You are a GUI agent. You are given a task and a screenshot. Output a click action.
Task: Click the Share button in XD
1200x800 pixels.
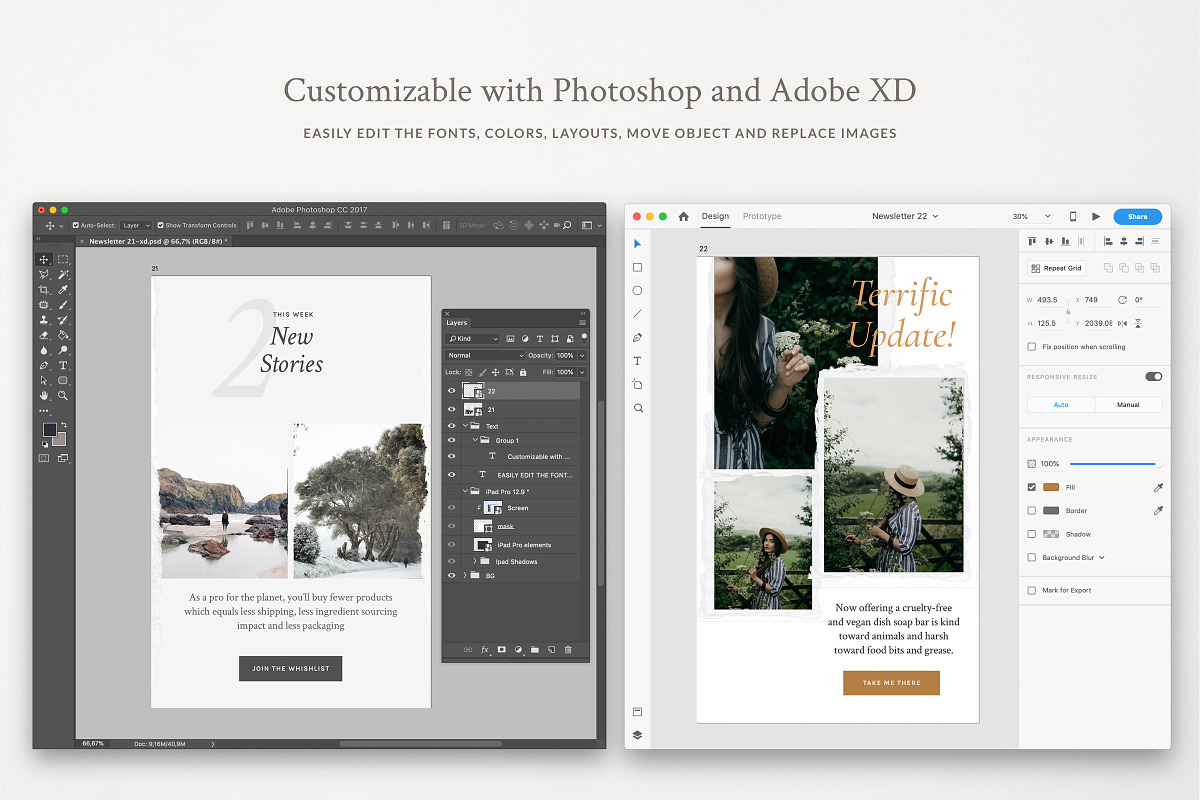tap(1137, 216)
